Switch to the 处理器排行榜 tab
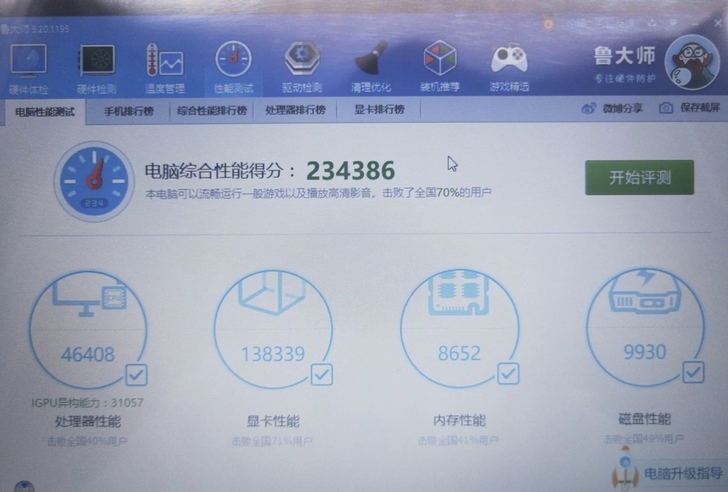The width and height of the screenshot is (728, 492). [295, 110]
